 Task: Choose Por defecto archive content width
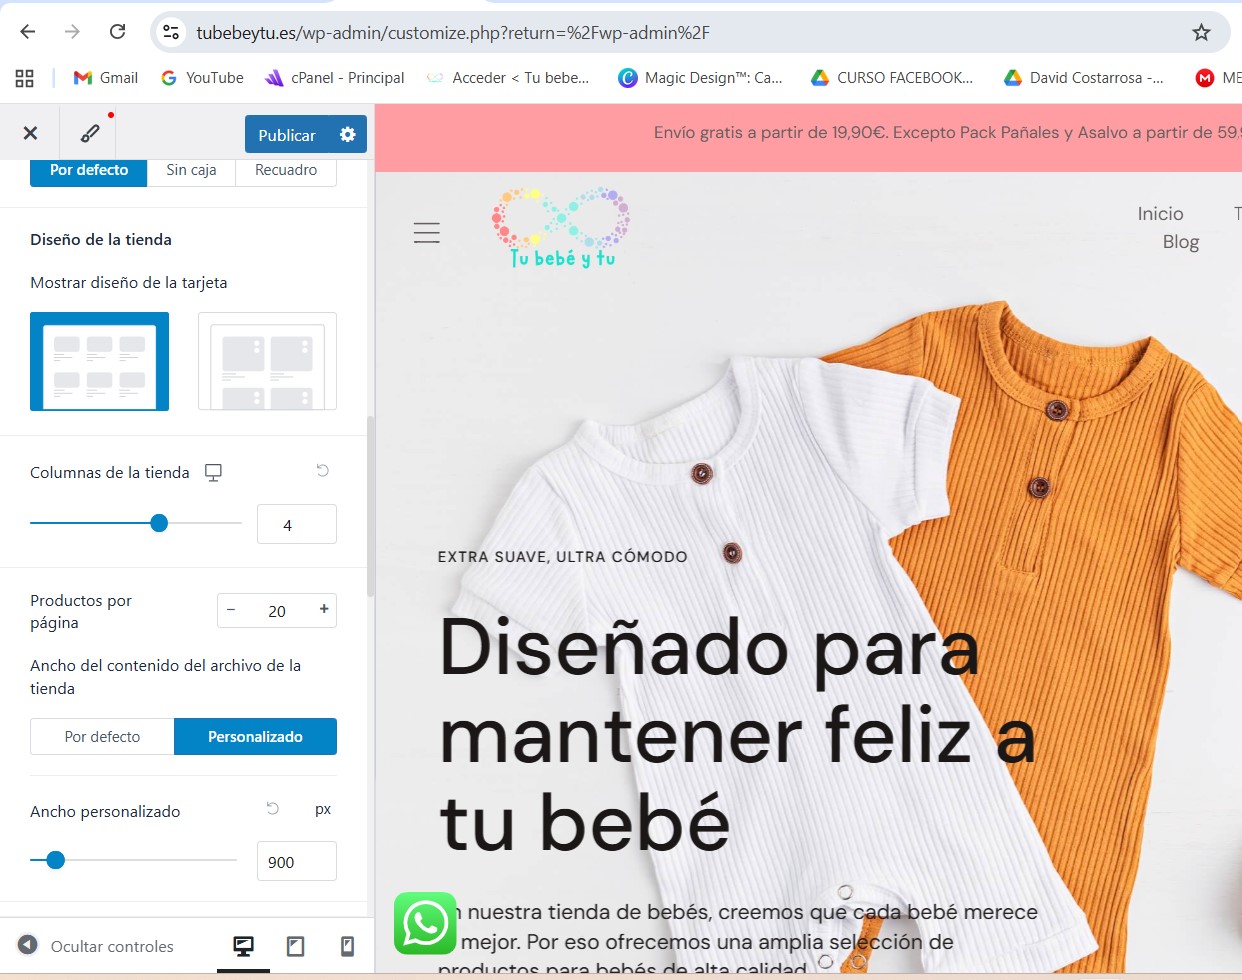(x=102, y=737)
